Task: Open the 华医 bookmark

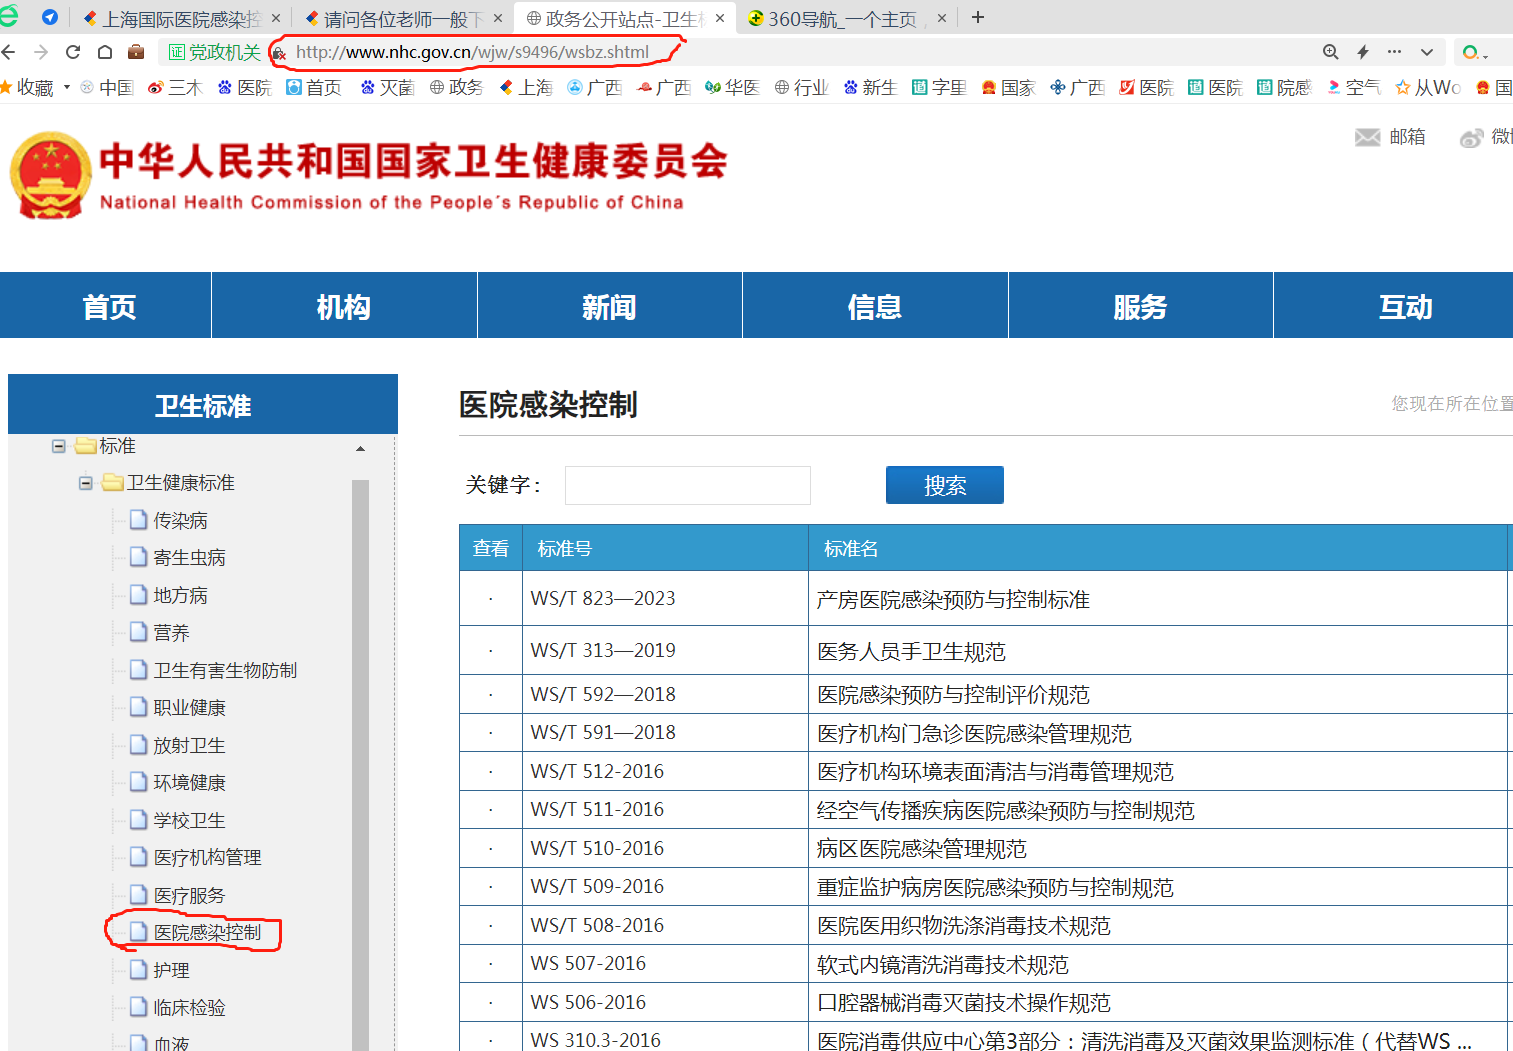Action: [x=732, y=88]
